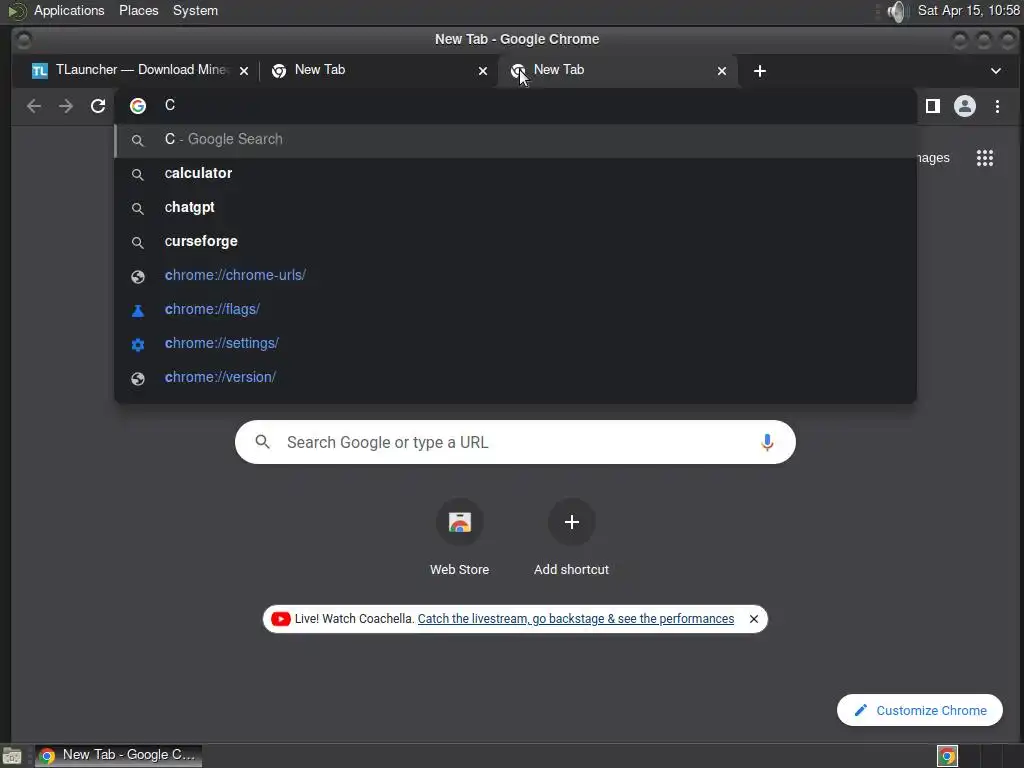Open the Chrome profile avatar
The width and height of the screenshot is (1024, 768).
(965, 106)
